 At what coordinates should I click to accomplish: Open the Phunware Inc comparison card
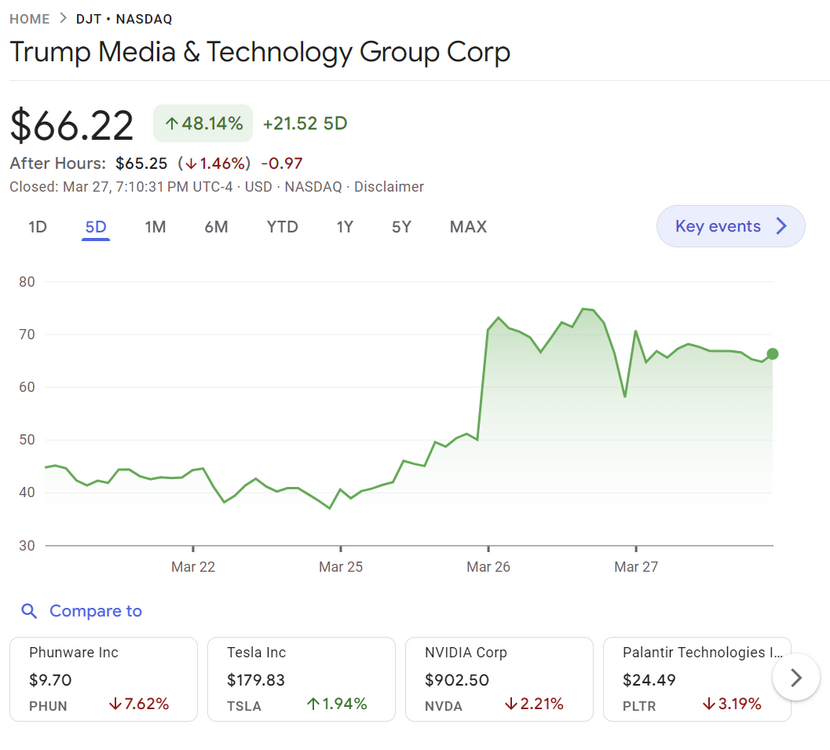[x=103, y=678]
